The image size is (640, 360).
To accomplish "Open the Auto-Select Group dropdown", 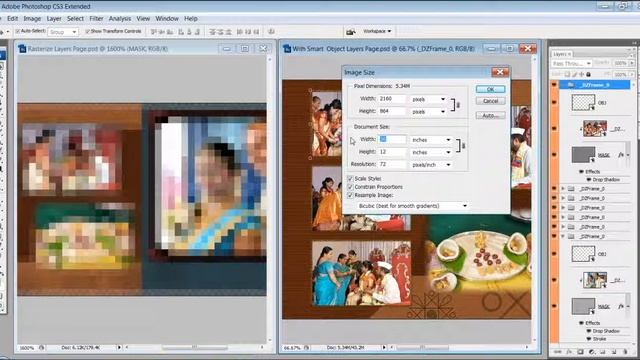I will point(63,31).
